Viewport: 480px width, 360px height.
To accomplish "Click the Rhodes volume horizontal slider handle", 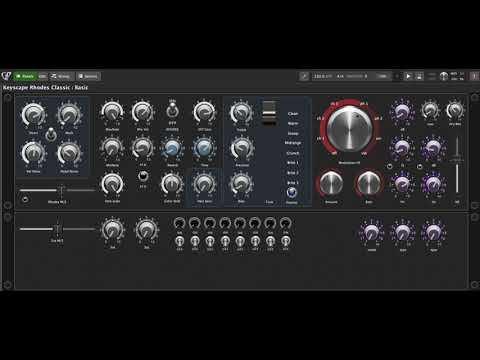I will pos(61,190).
